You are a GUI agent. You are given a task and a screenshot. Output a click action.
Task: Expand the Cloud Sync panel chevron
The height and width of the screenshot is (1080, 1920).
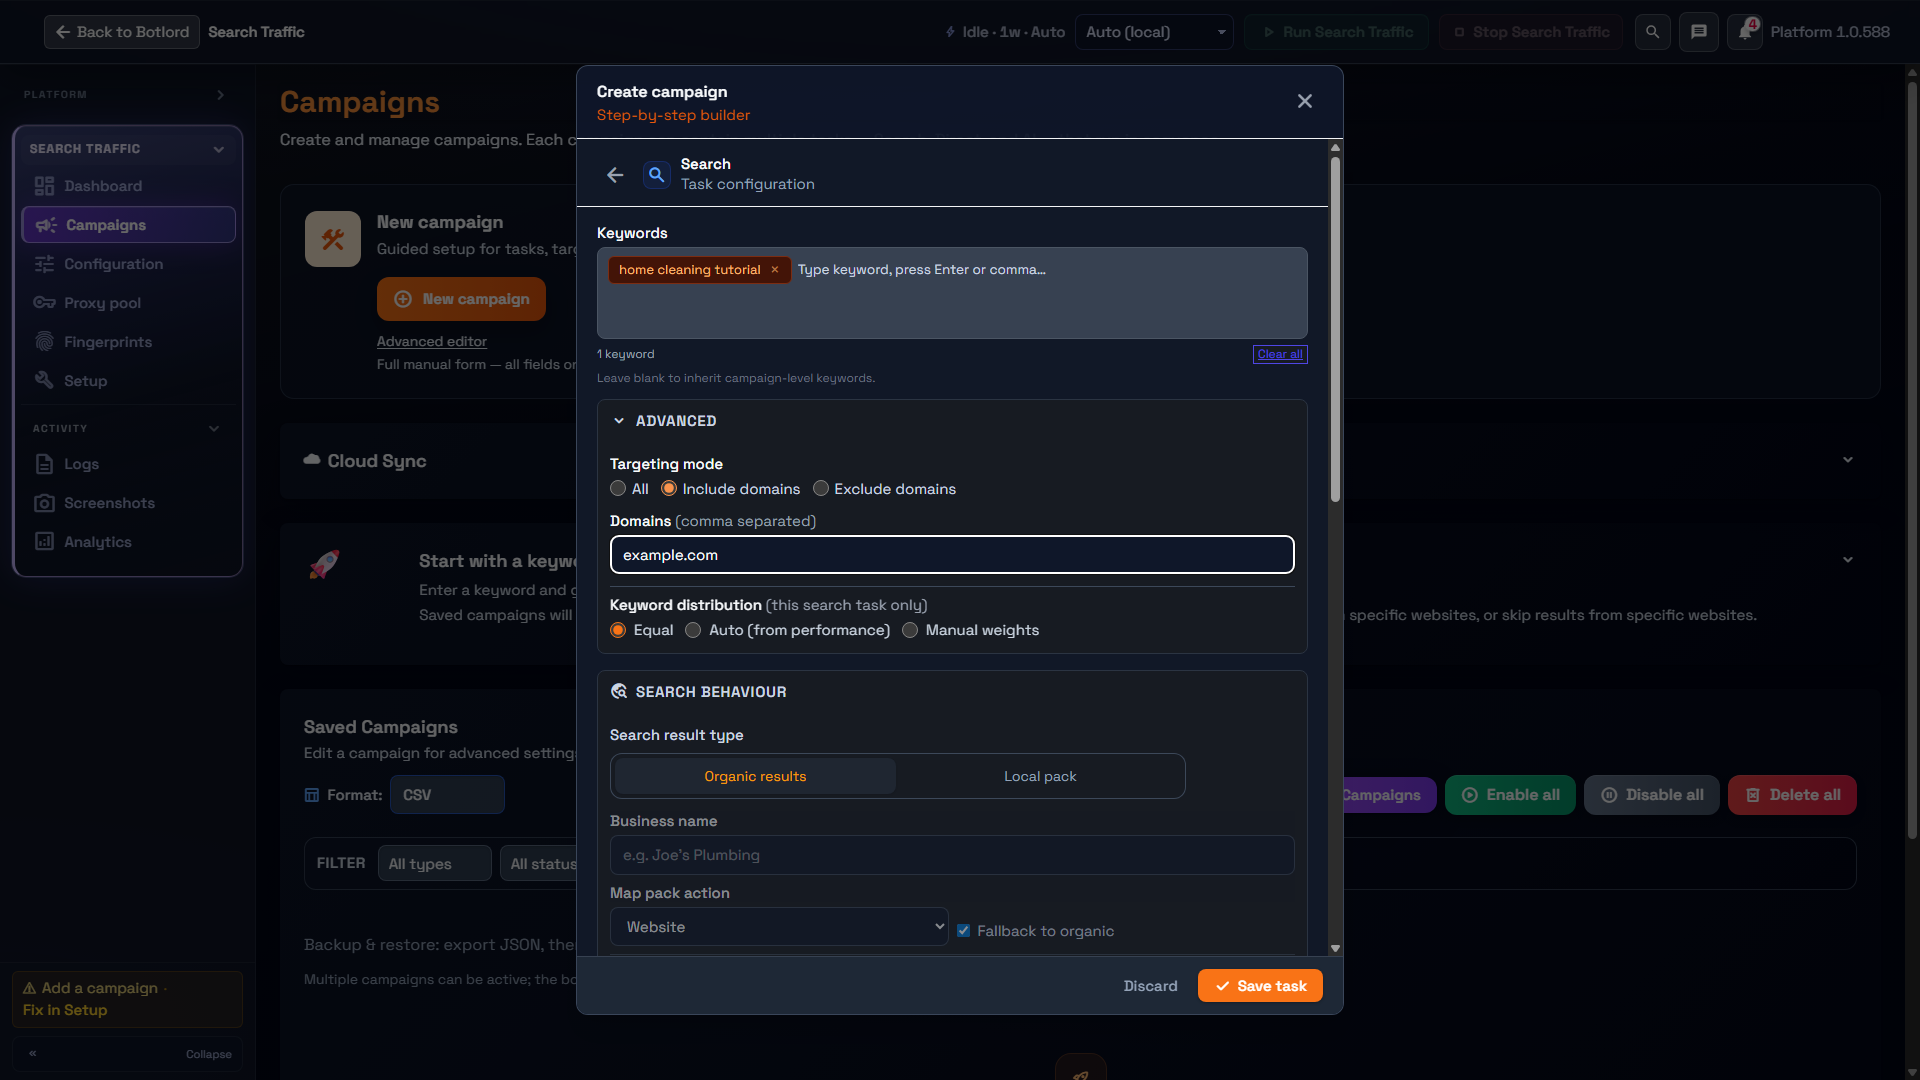[1848, 460]
